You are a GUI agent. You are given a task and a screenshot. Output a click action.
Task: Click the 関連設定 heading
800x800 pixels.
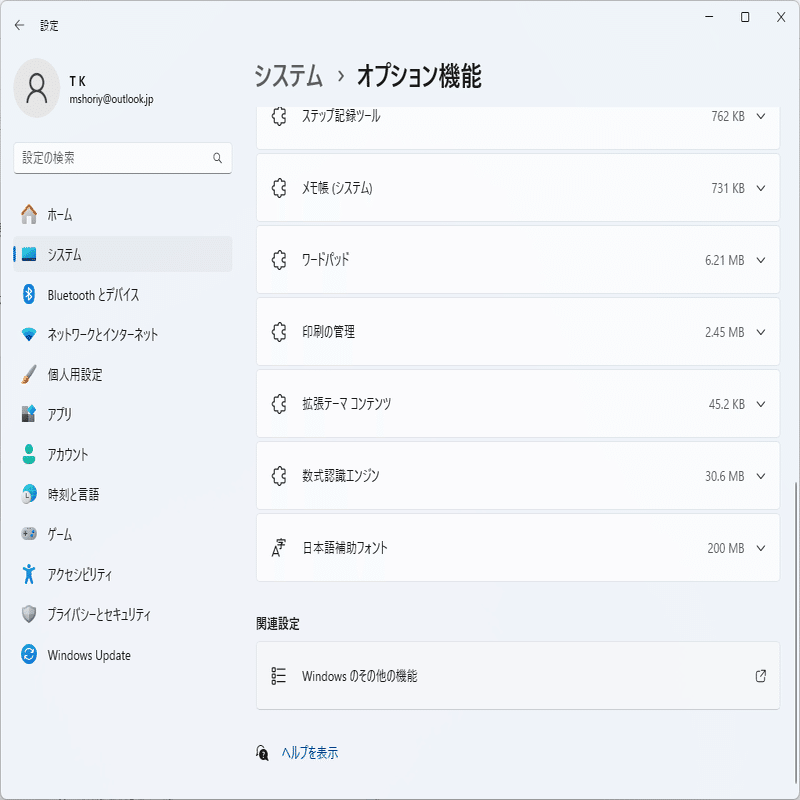point(278,623)
